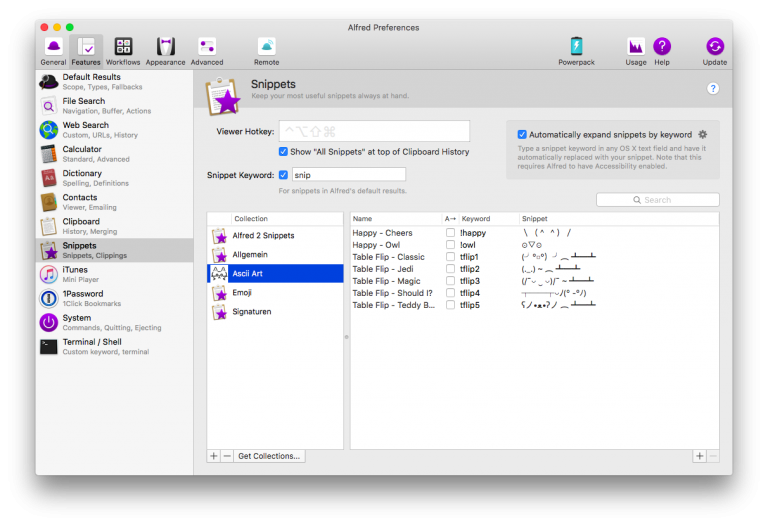Enable auto-expand checkbox for Happy - Owl
Viewport: 768px width, 526px height.
450,245
